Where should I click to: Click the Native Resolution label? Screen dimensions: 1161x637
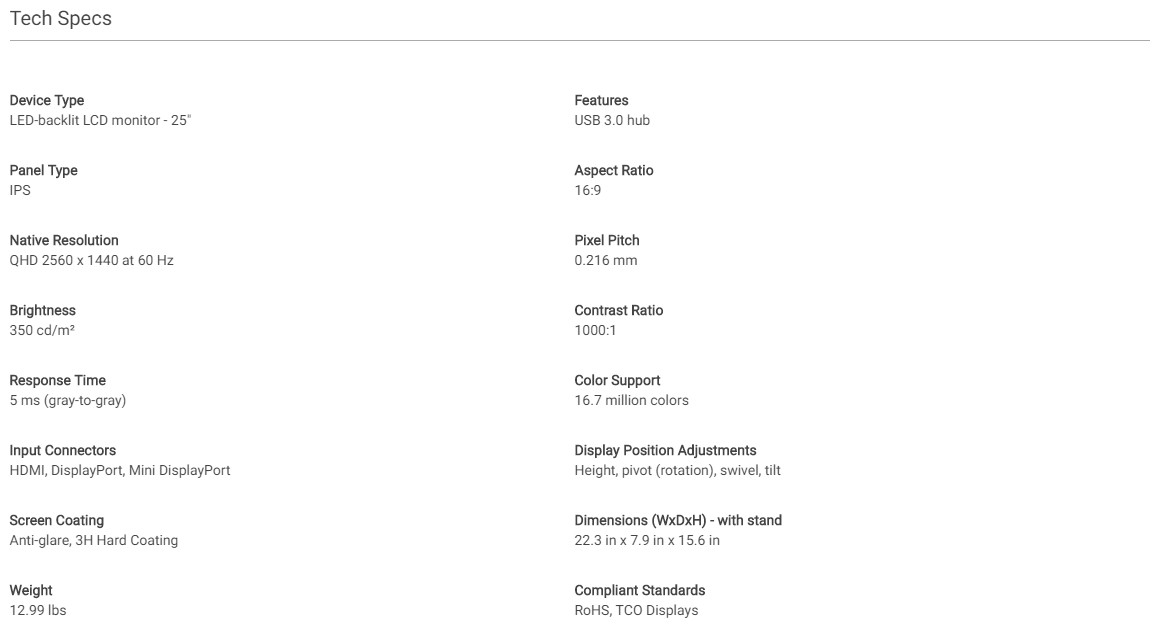click(64, 240)
